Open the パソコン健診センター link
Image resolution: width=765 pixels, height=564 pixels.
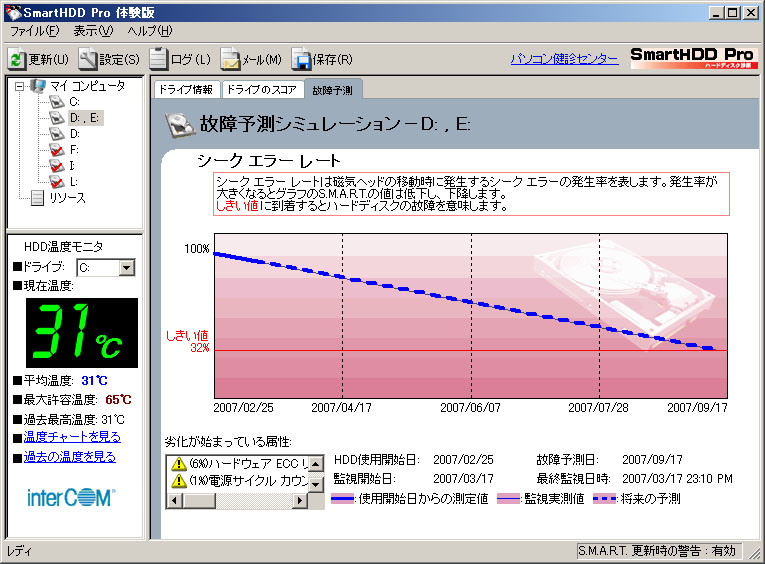(564, 59)
